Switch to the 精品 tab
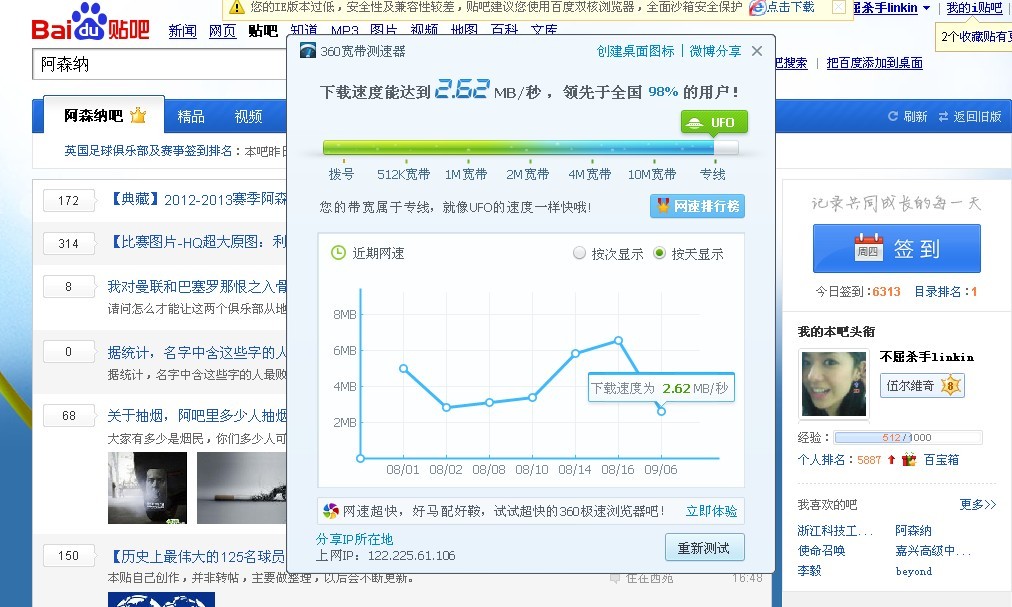Screen dimensions: 1012x607 tap(191, 116)
